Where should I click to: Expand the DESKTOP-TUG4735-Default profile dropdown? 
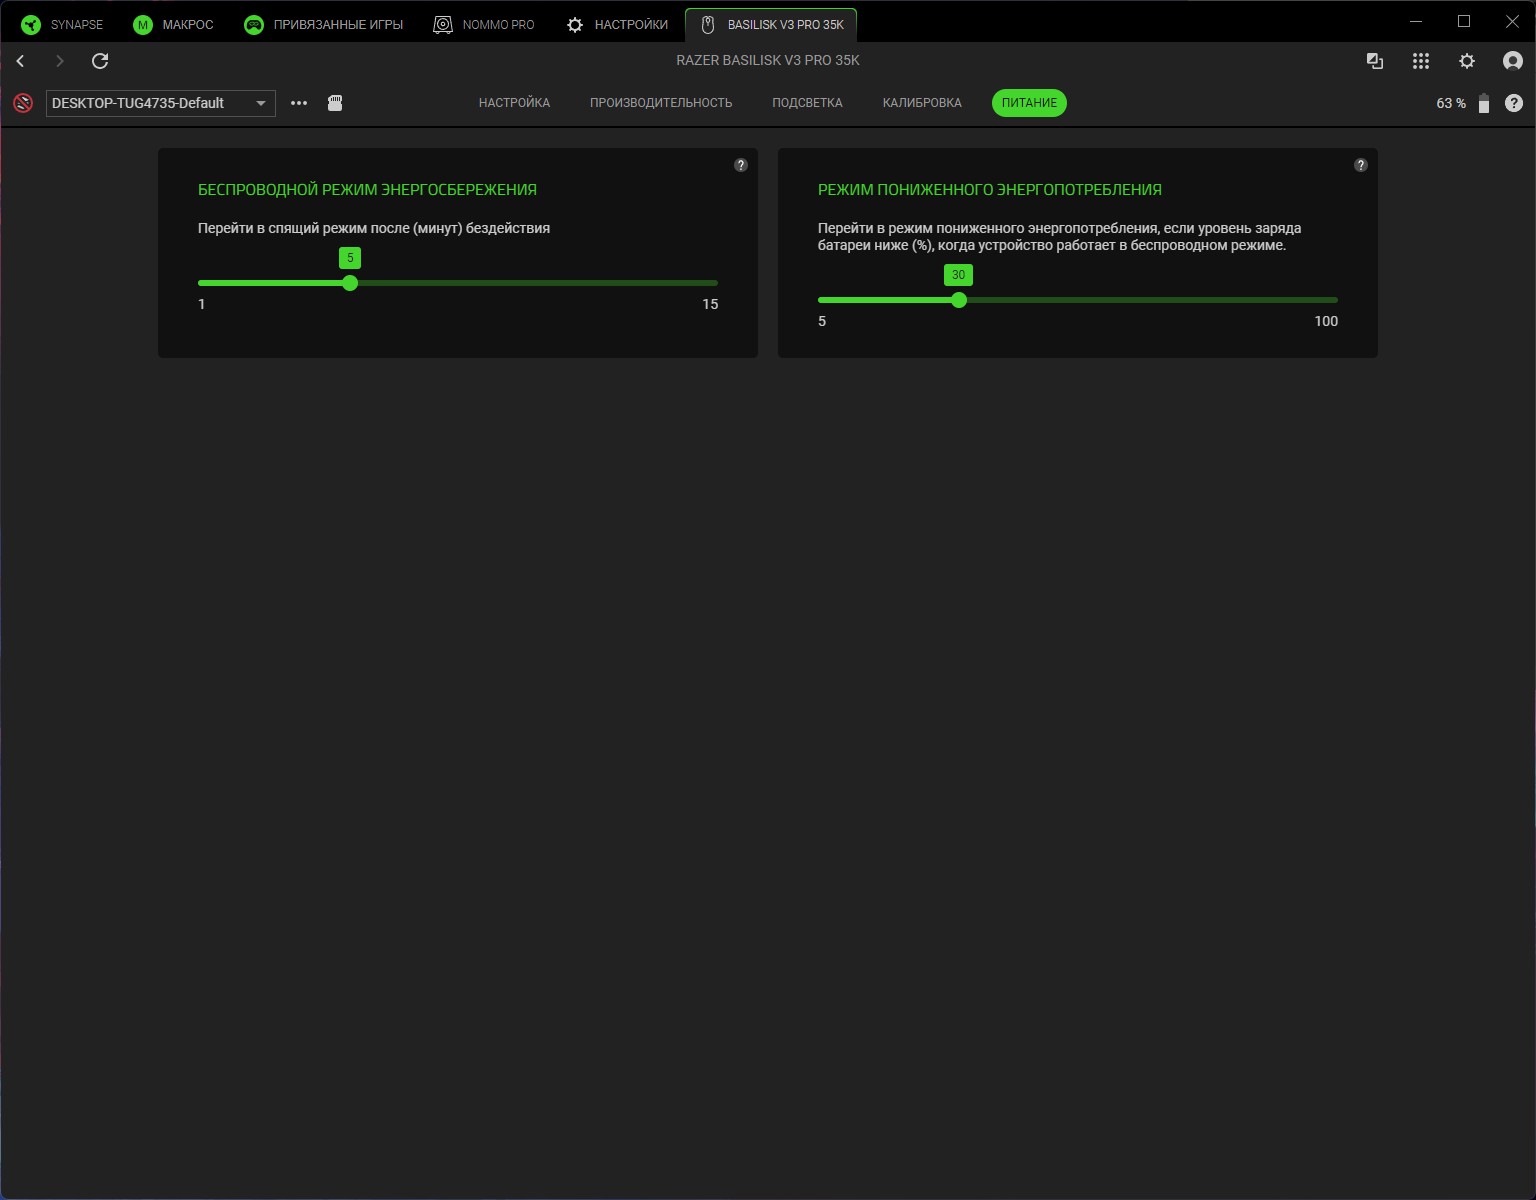point(161,103)
